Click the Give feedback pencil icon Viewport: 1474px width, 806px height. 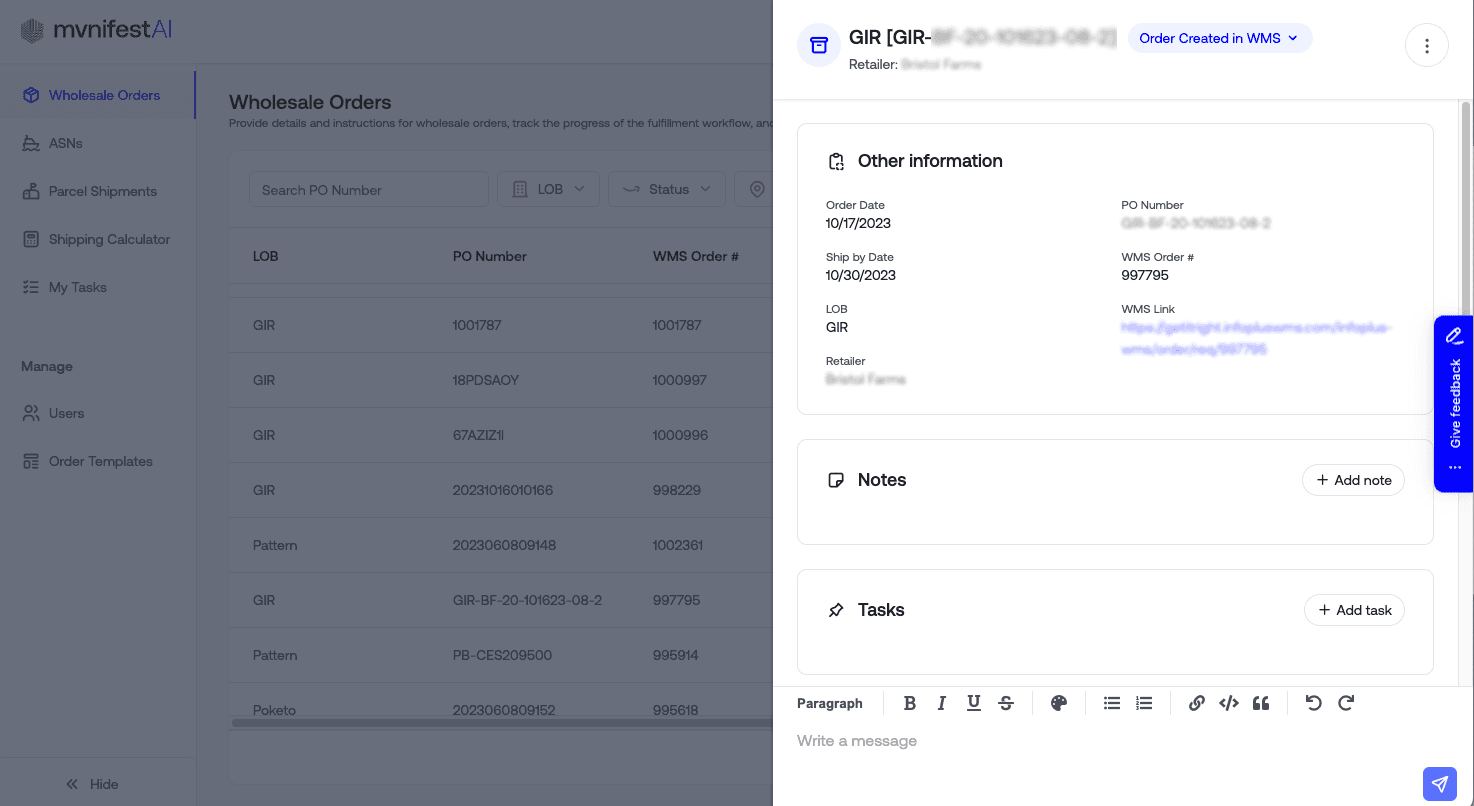point(1454,336)
